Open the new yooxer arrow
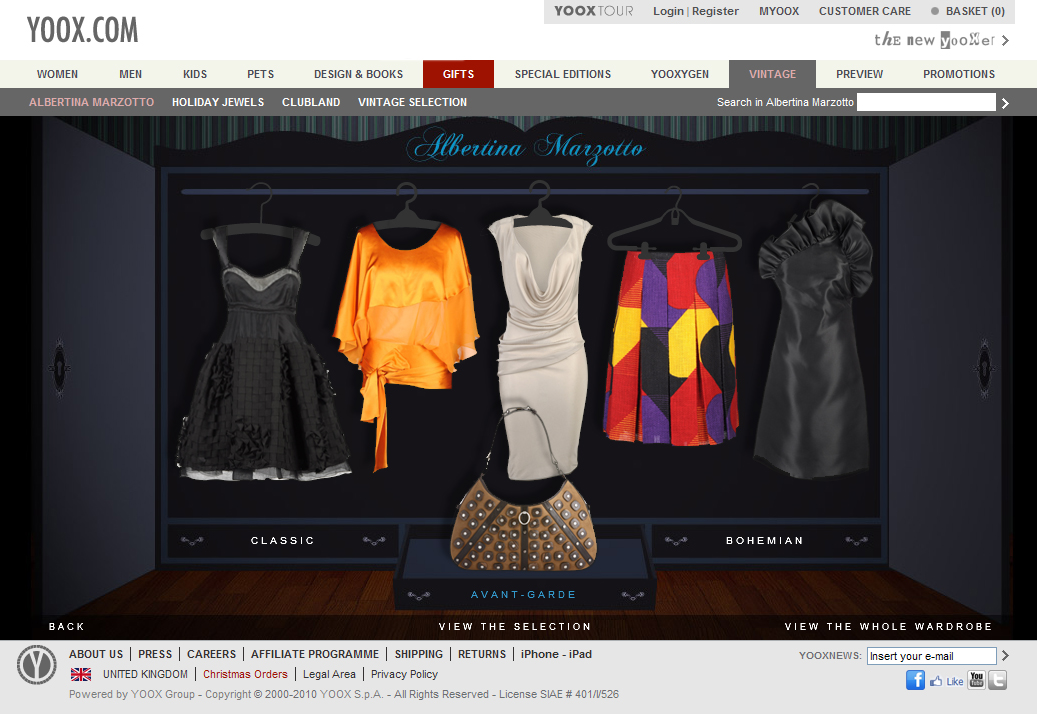The height and width of the screenshot is (714, 1037). point(1005,40)
